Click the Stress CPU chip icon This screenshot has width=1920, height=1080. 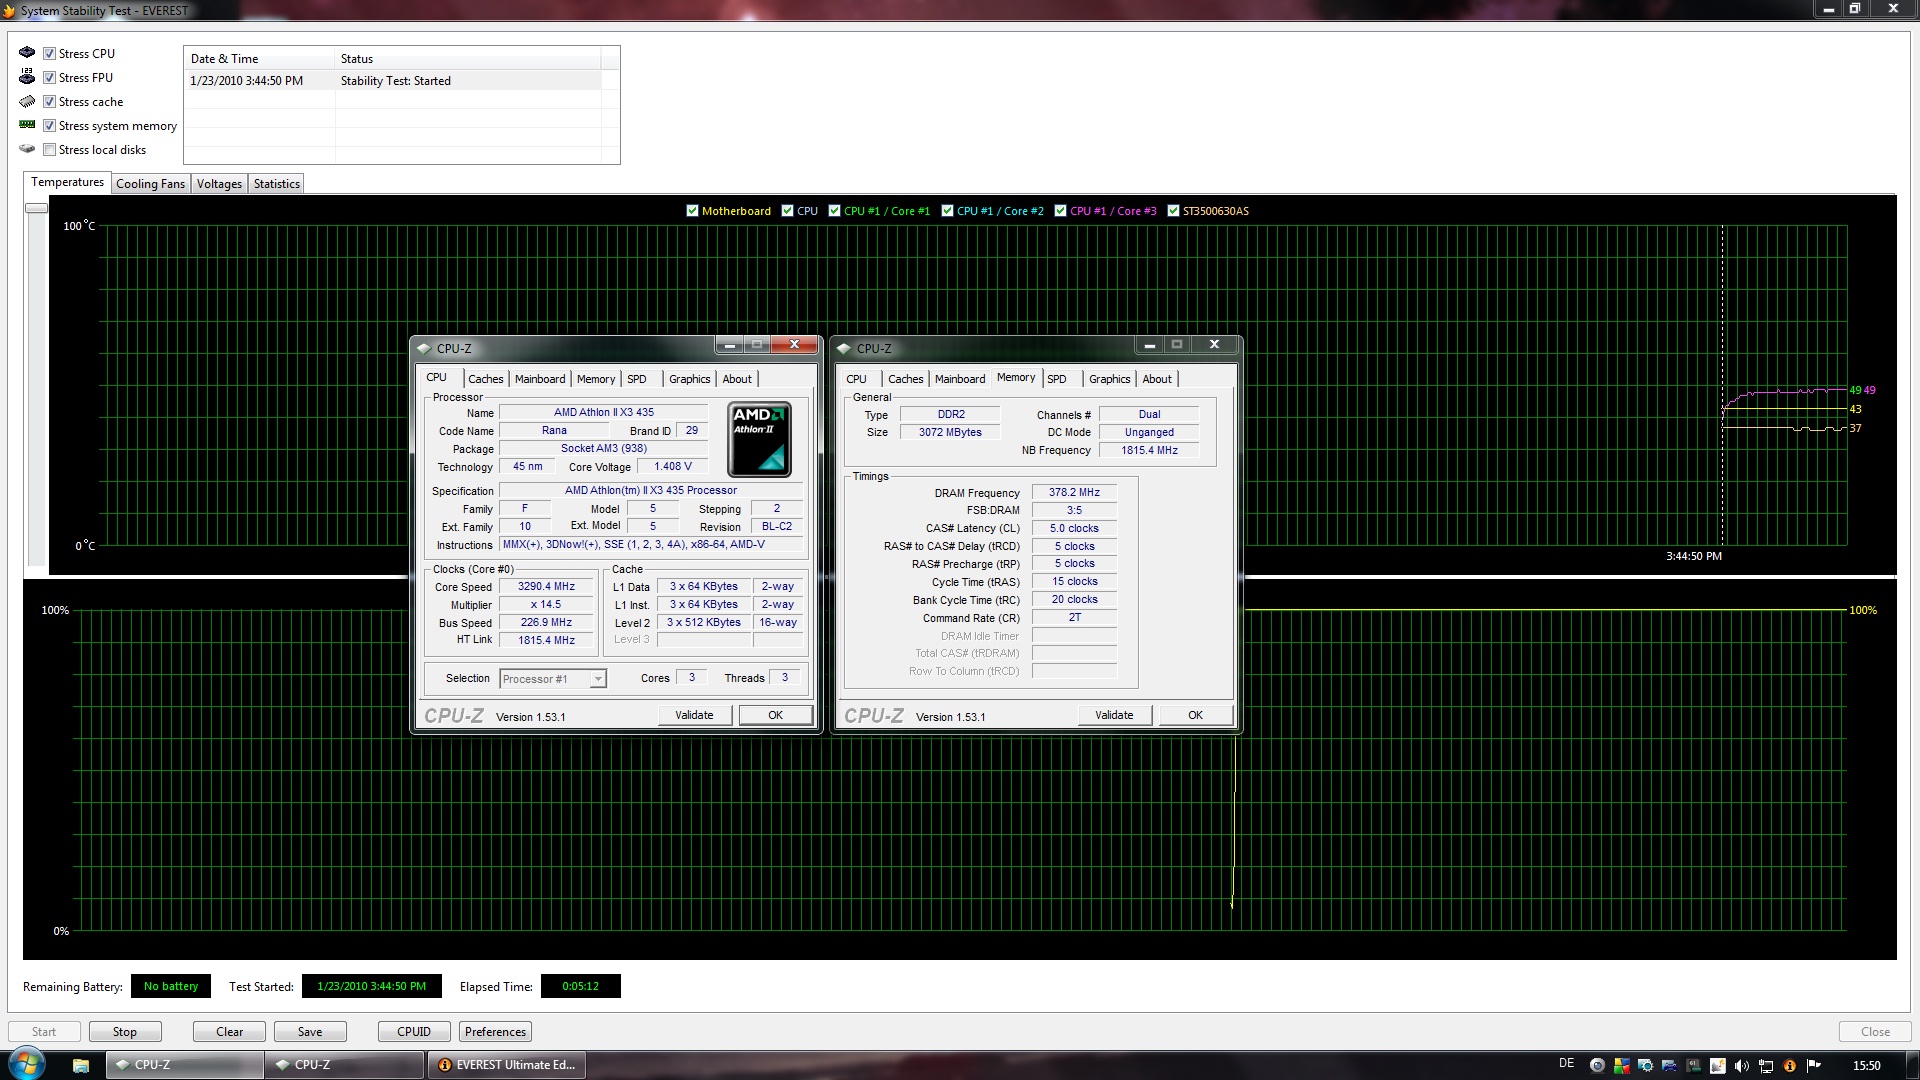coord(27,53)
